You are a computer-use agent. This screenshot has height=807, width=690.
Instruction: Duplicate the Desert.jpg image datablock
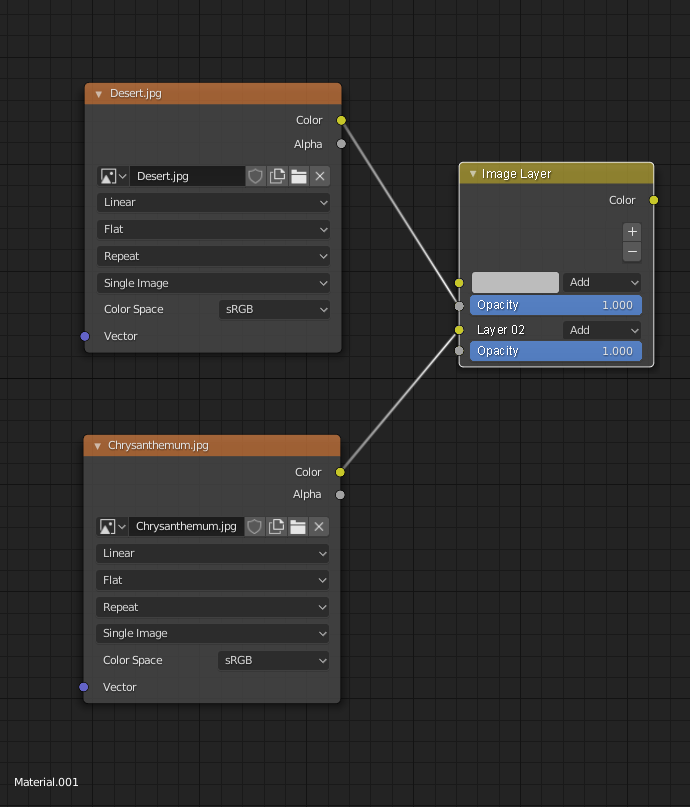[277, 176]
